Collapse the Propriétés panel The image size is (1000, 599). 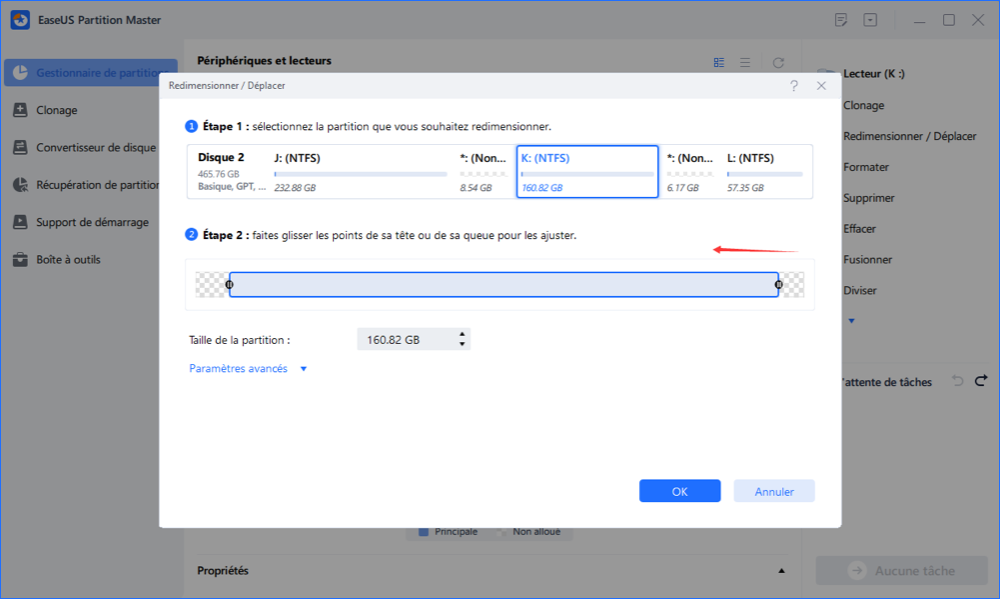pos(781,570)
